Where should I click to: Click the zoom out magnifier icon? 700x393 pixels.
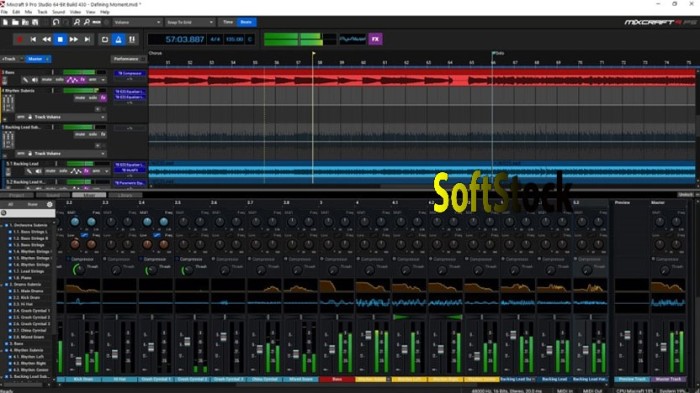87,22
